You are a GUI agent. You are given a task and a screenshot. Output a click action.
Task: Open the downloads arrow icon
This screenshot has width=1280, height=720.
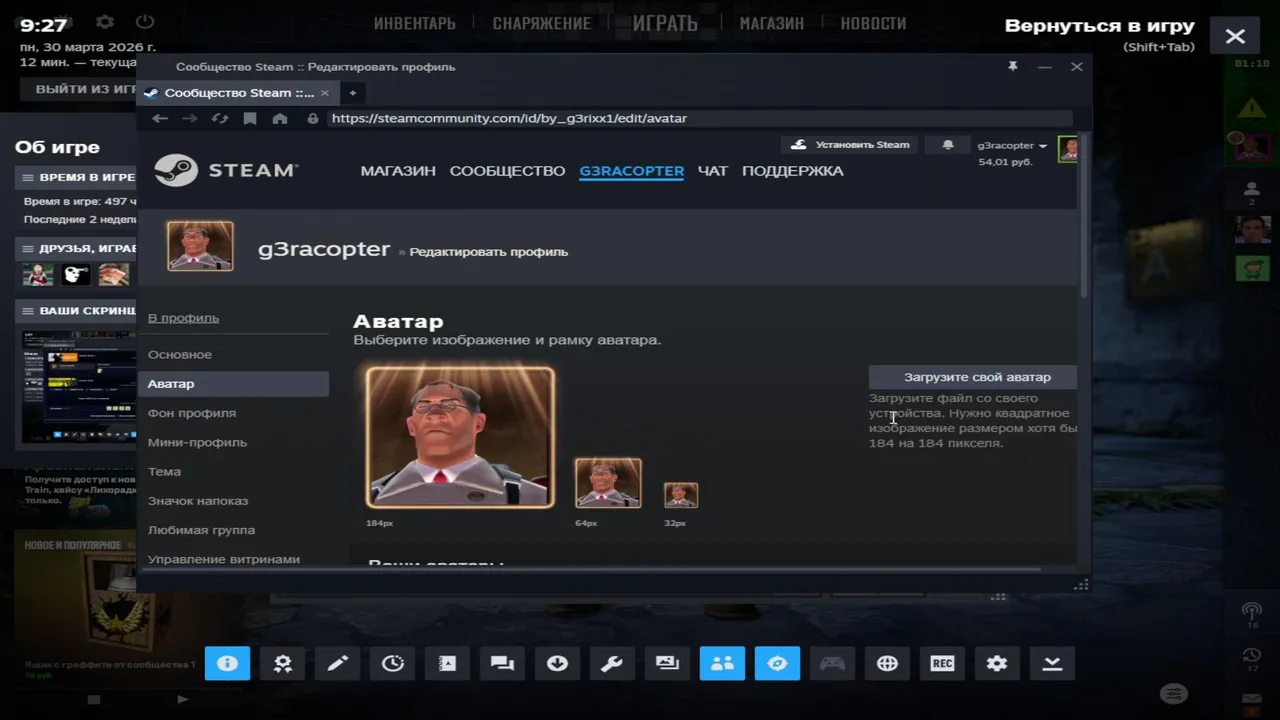[x=557, y=663]
